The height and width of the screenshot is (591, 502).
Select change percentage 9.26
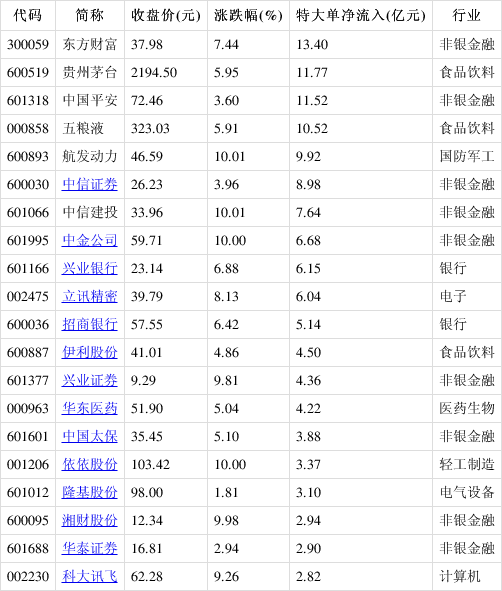click(226, 576)
